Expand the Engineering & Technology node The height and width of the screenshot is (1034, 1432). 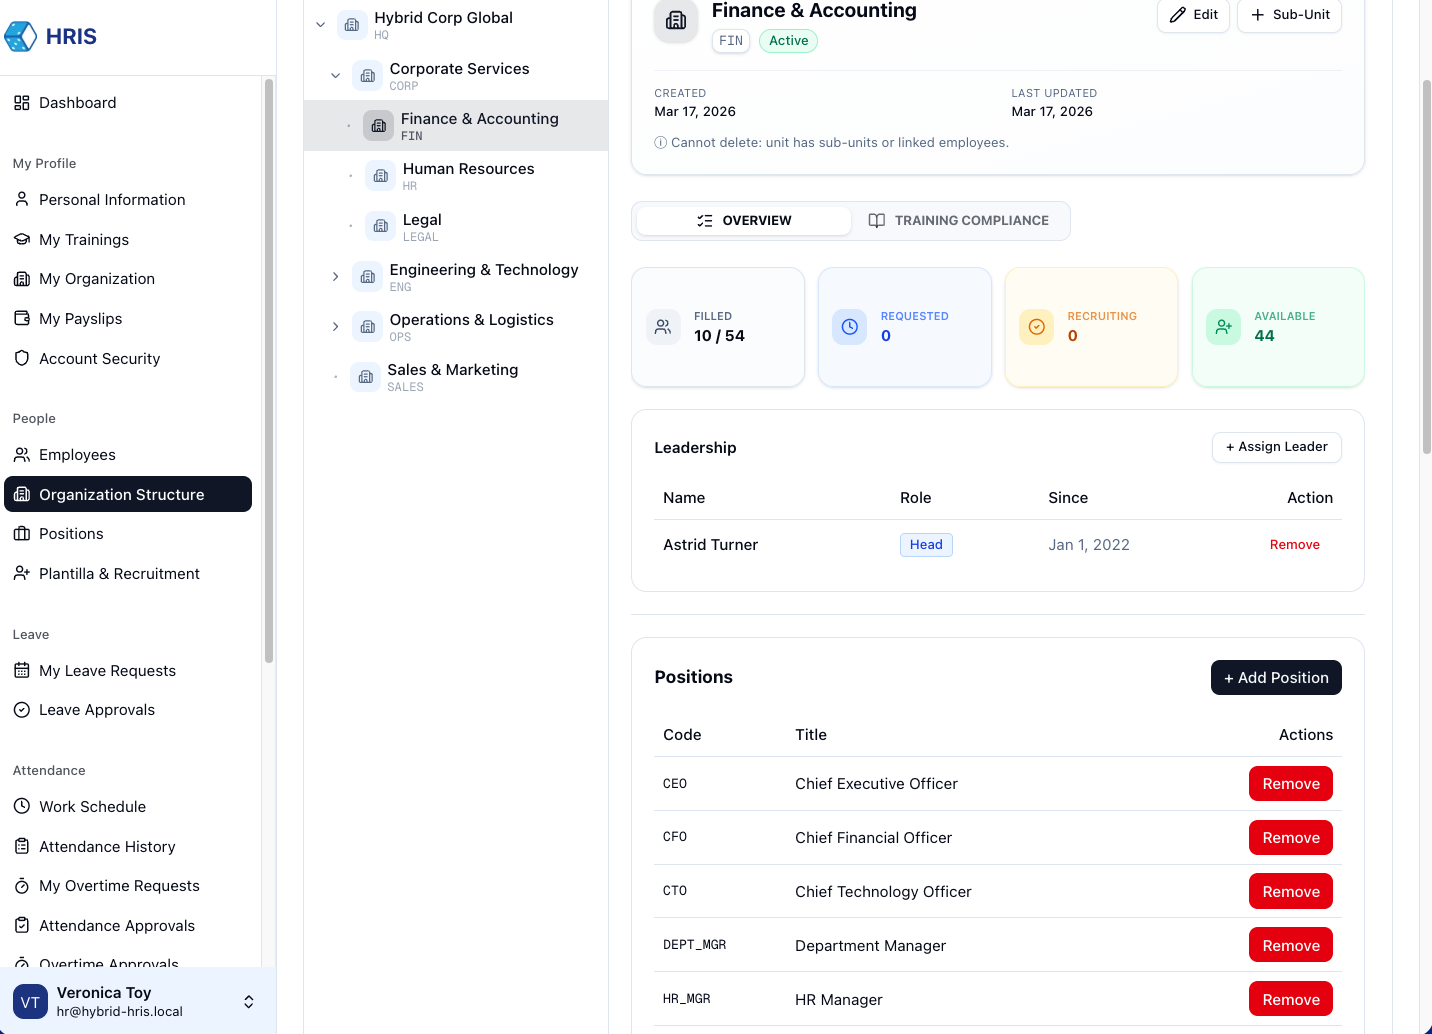coord(336,276)
